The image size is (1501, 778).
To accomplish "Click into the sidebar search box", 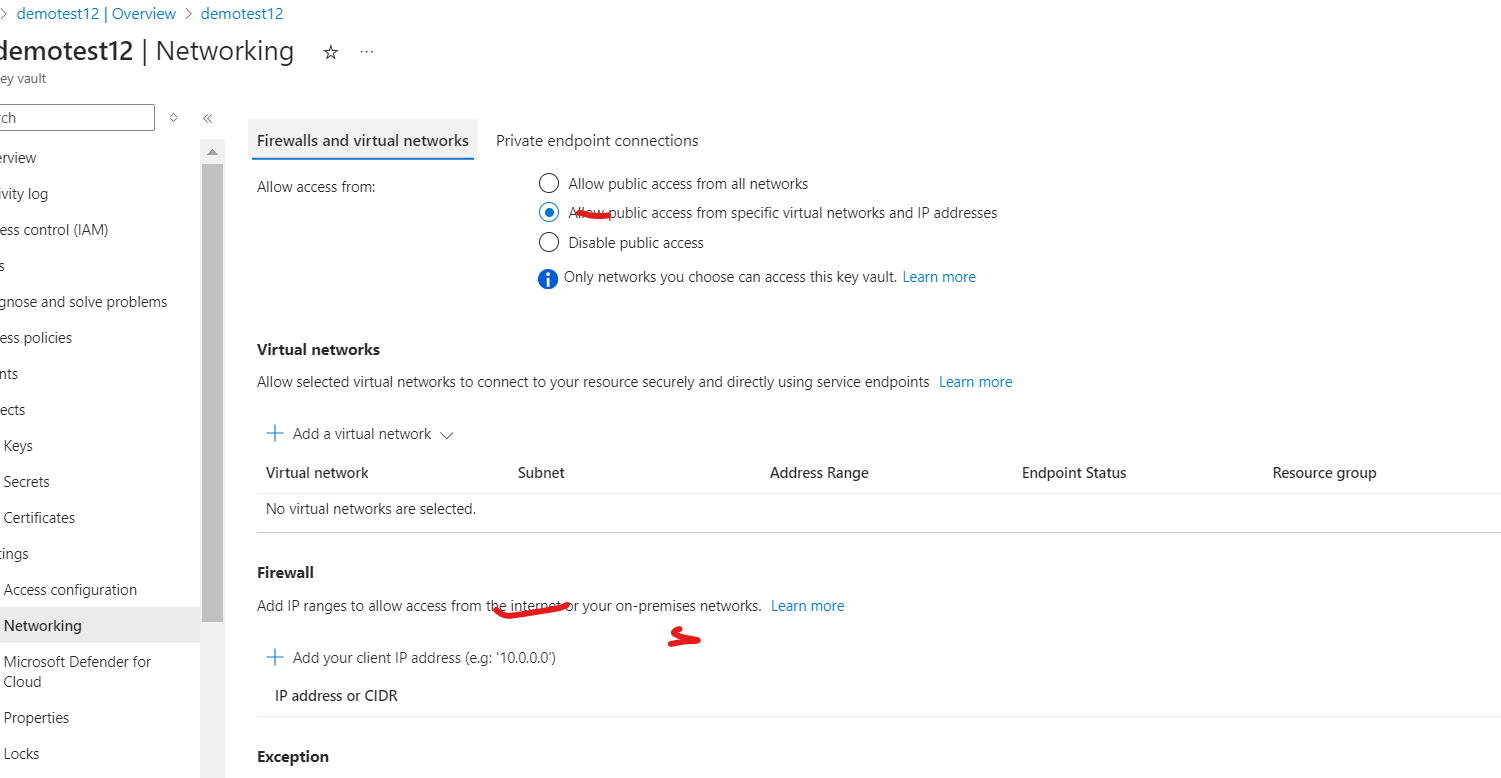I will tap(77, 117).
